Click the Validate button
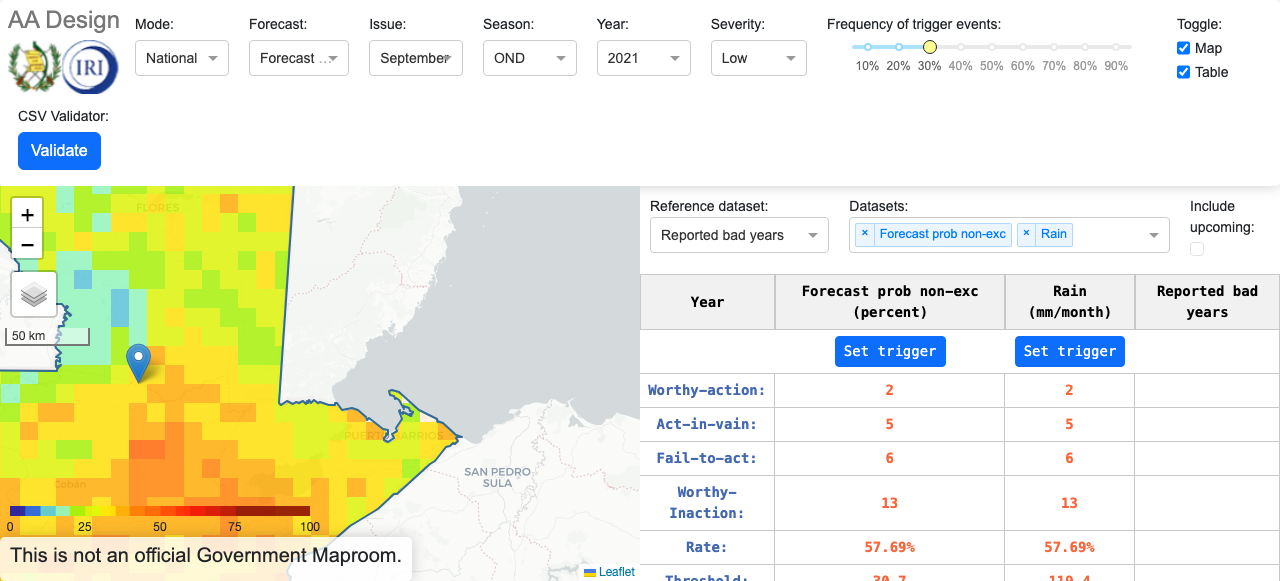 59,150
